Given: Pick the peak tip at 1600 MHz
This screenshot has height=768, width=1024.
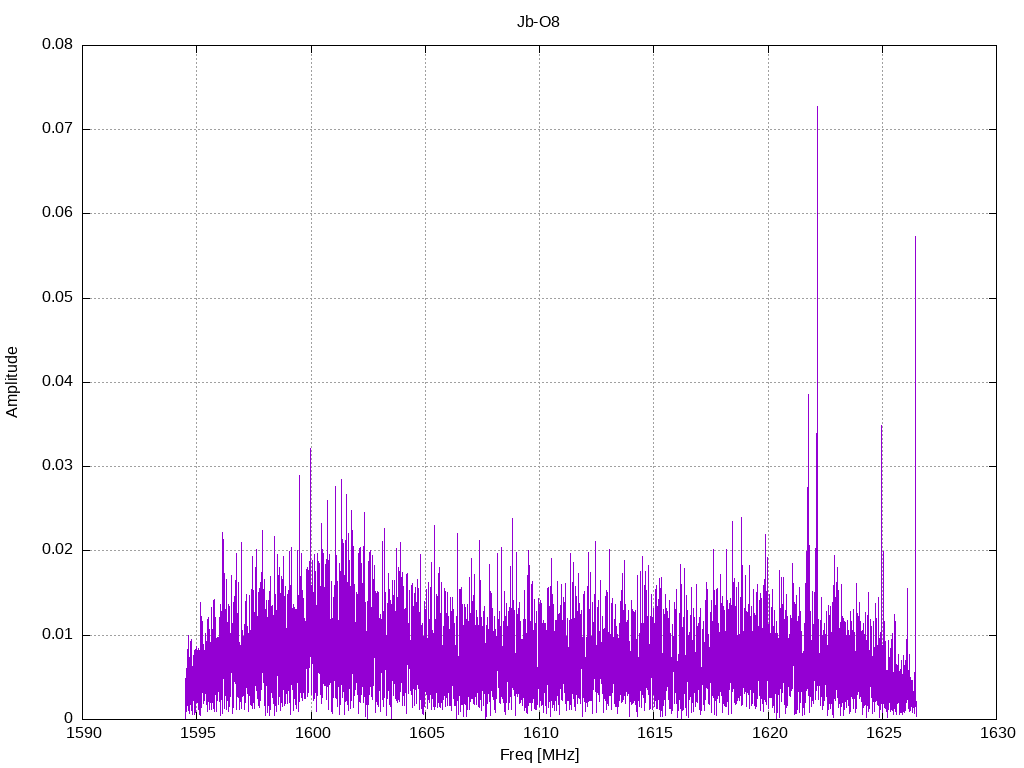Looking at the screenshot, I should pos(310,448).
